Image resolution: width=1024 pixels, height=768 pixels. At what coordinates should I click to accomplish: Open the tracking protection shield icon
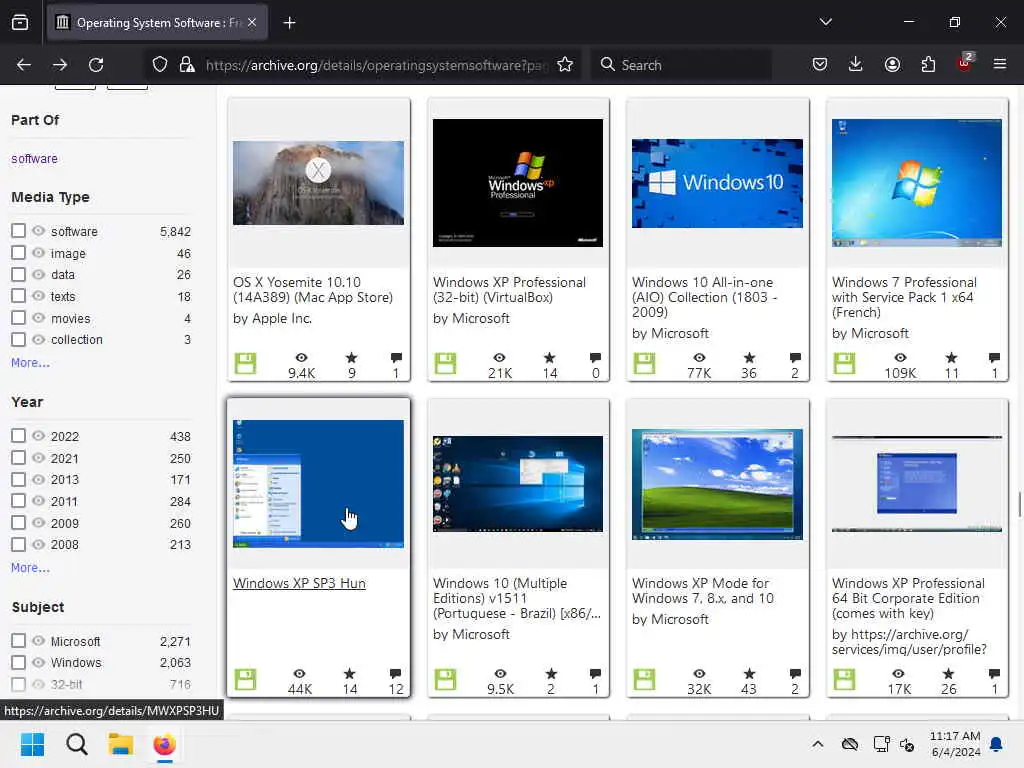tap(160, 65)
